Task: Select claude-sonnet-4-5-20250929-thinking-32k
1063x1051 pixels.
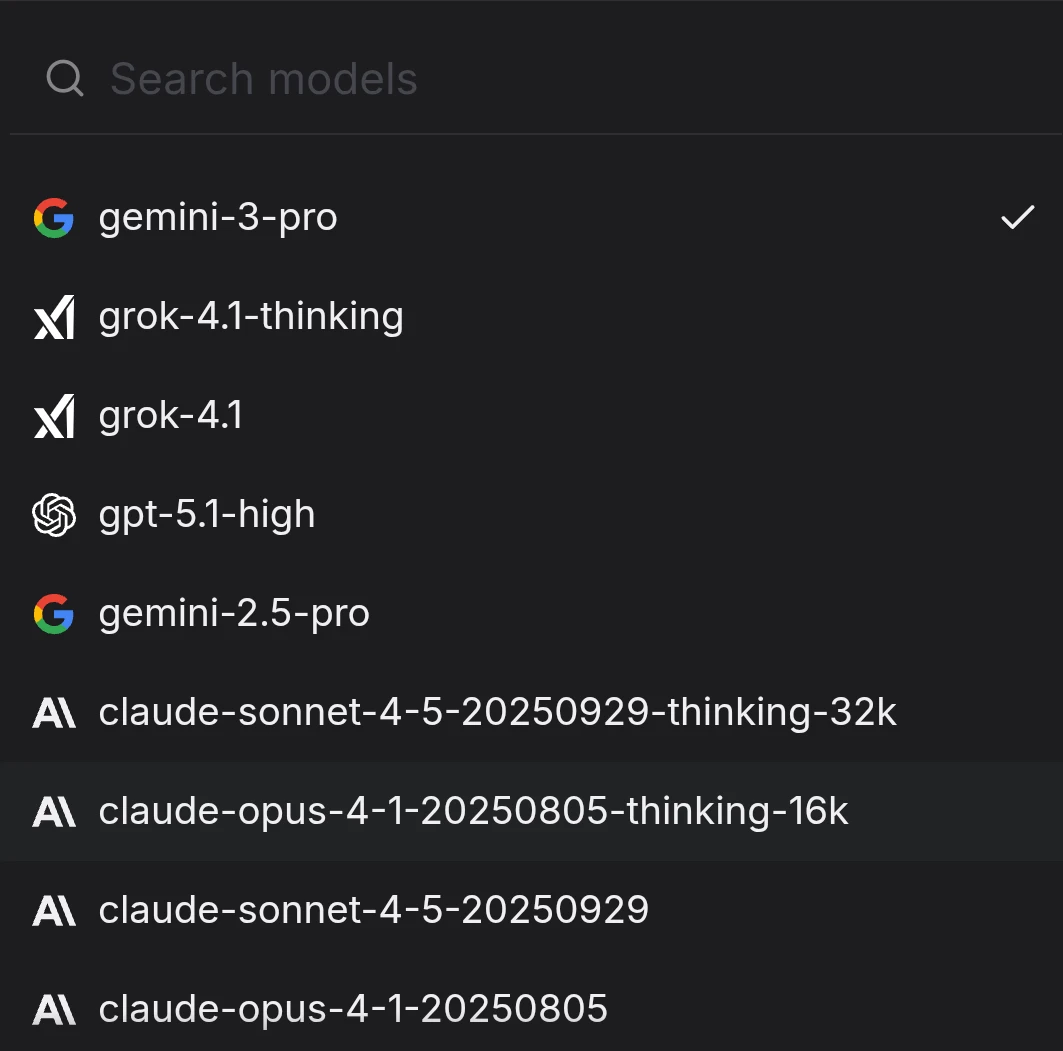Action: click(497, 713)
